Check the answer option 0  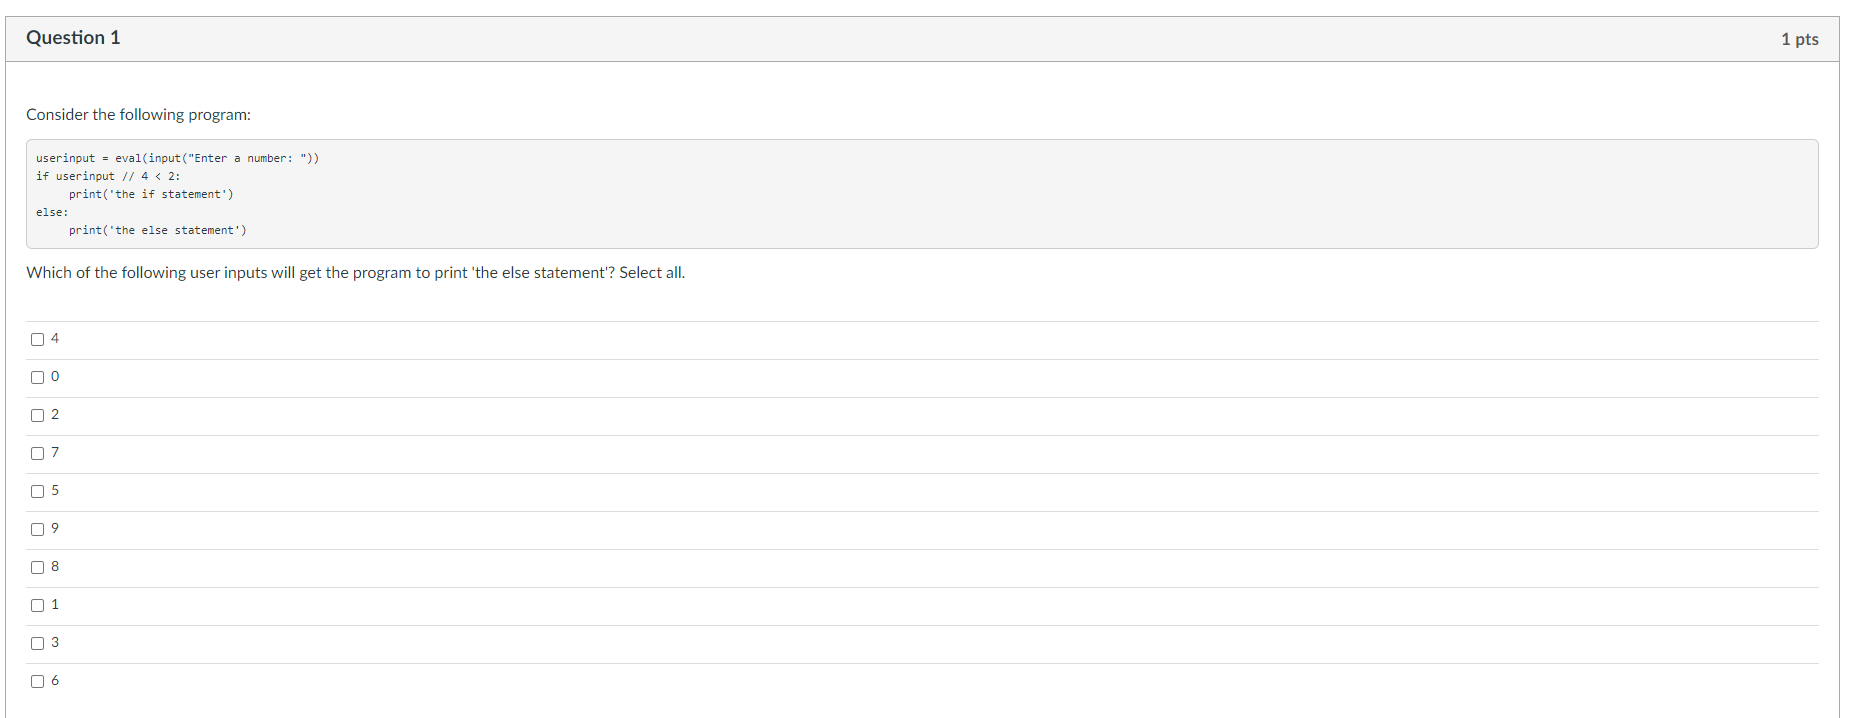pyautogui.click(x=37, y=377)
